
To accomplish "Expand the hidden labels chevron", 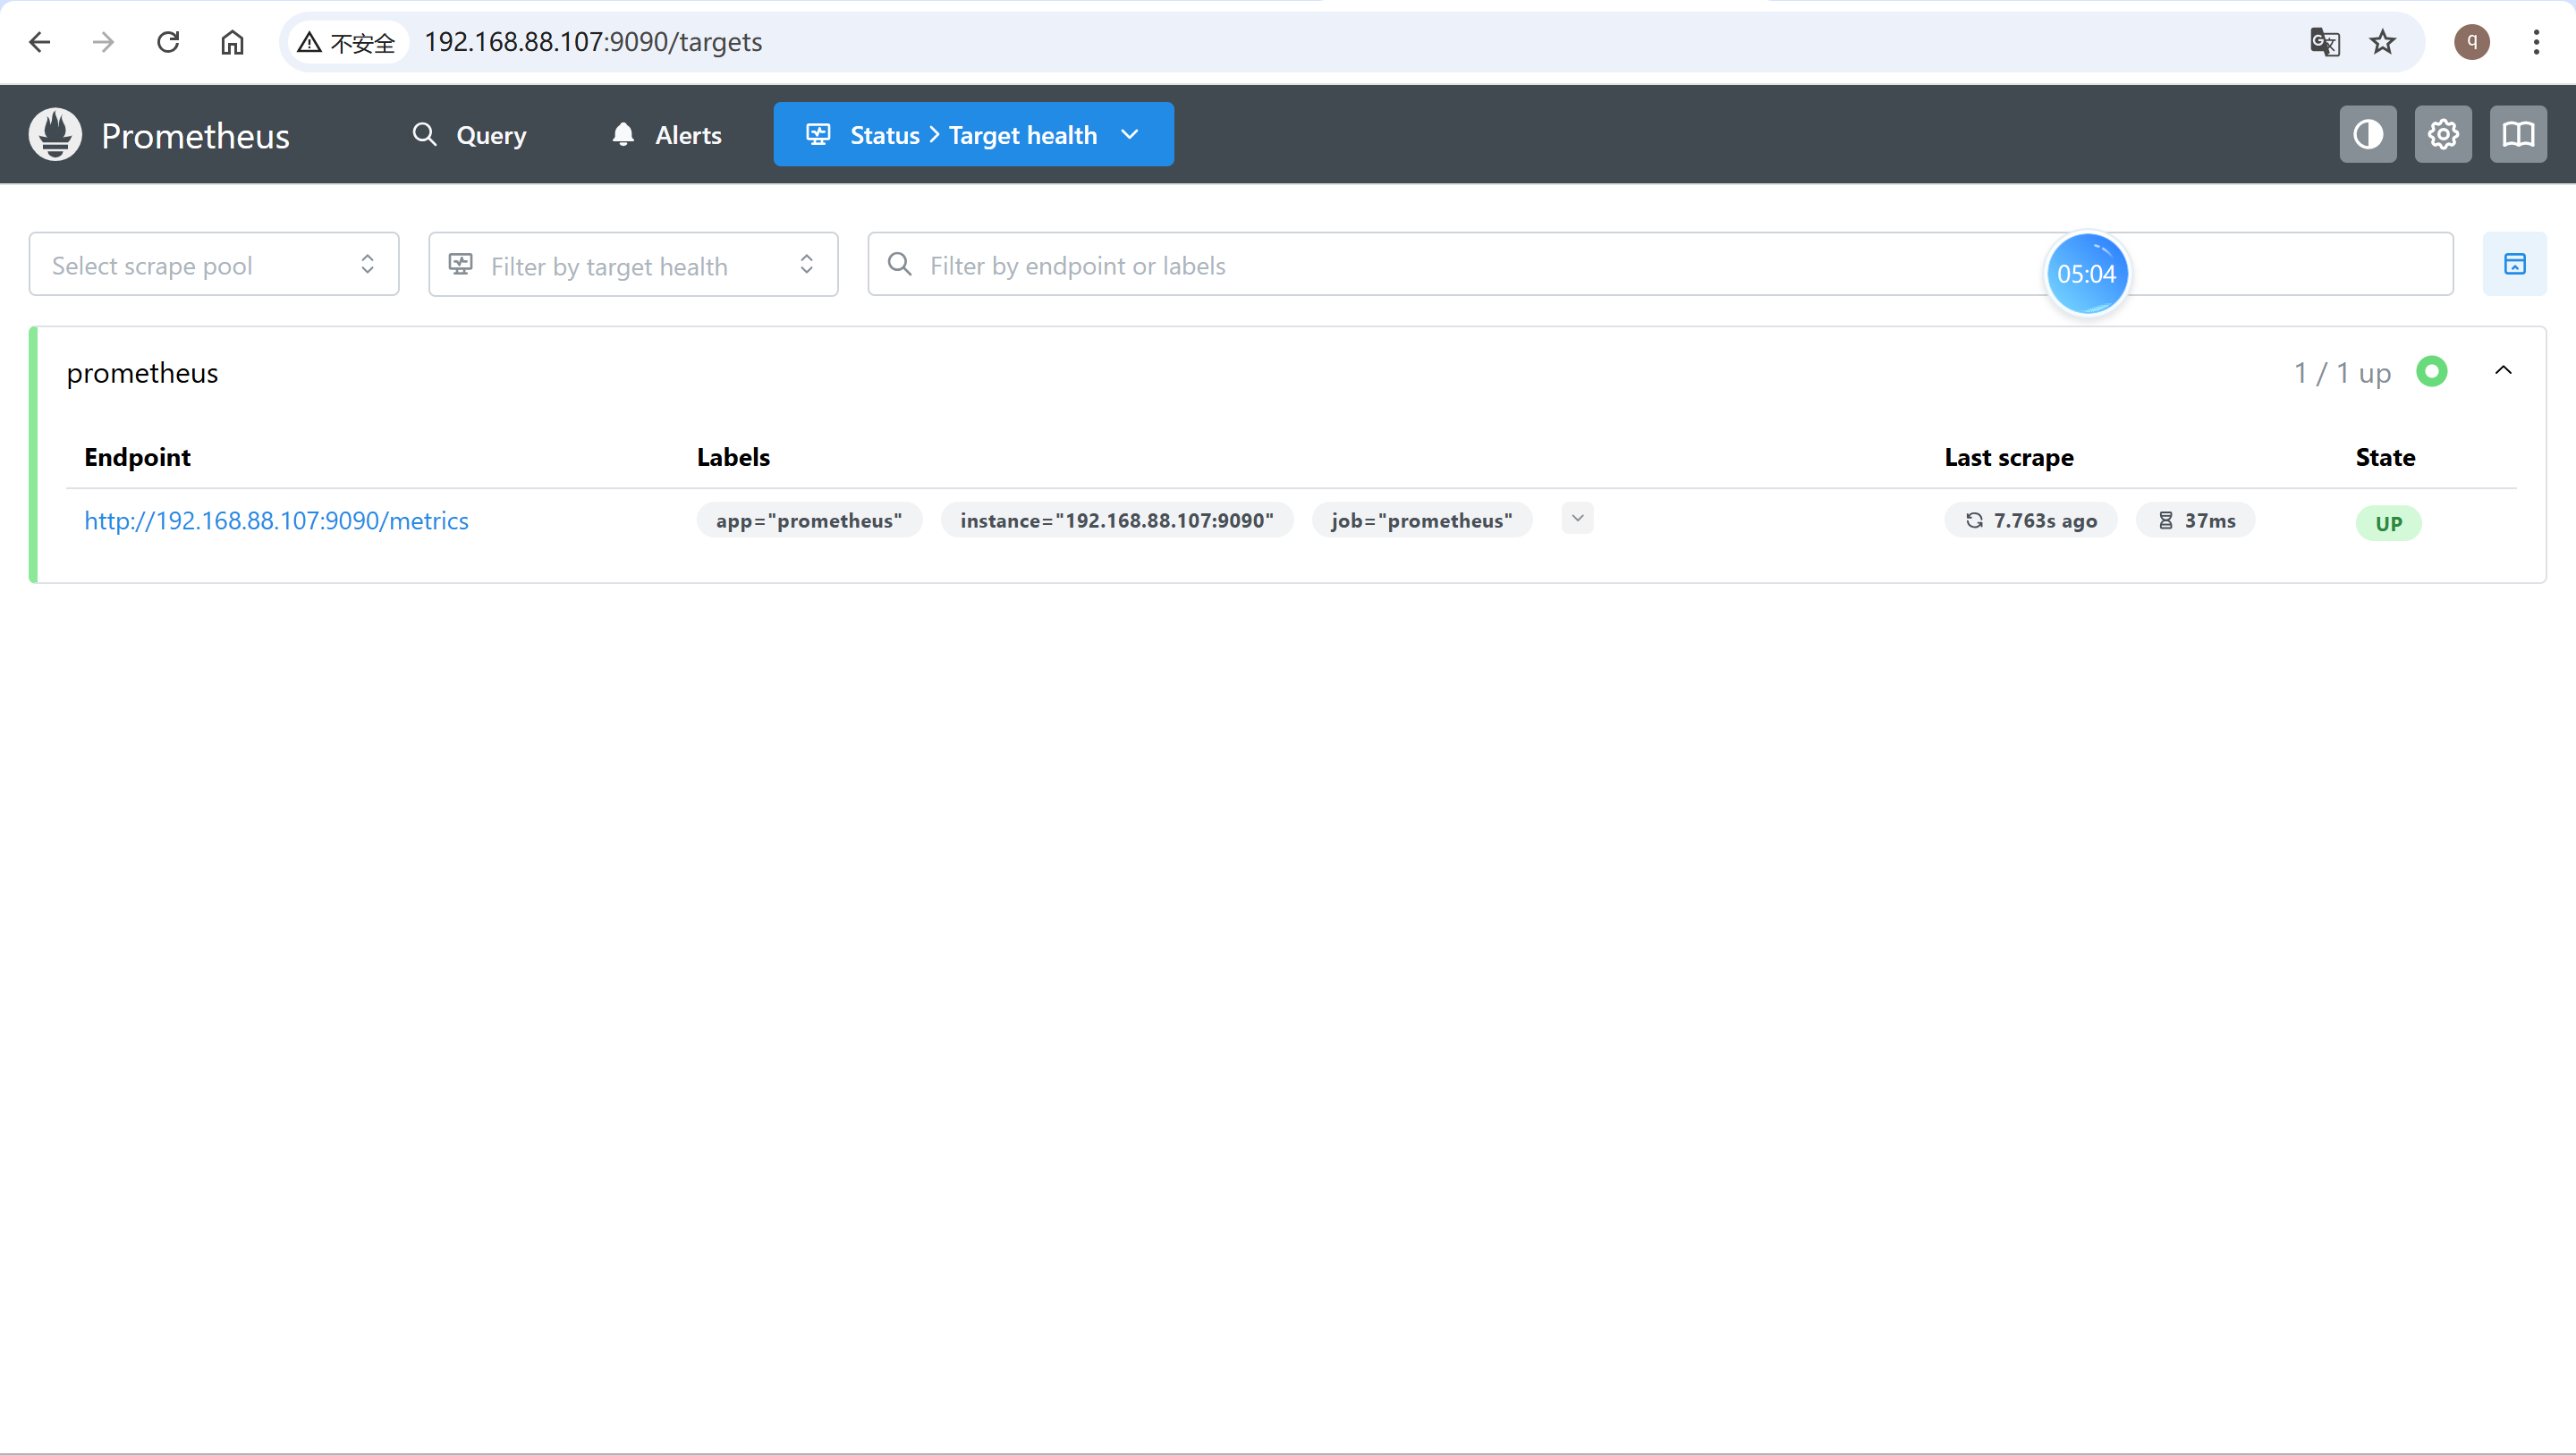I will pos(1577,518).
